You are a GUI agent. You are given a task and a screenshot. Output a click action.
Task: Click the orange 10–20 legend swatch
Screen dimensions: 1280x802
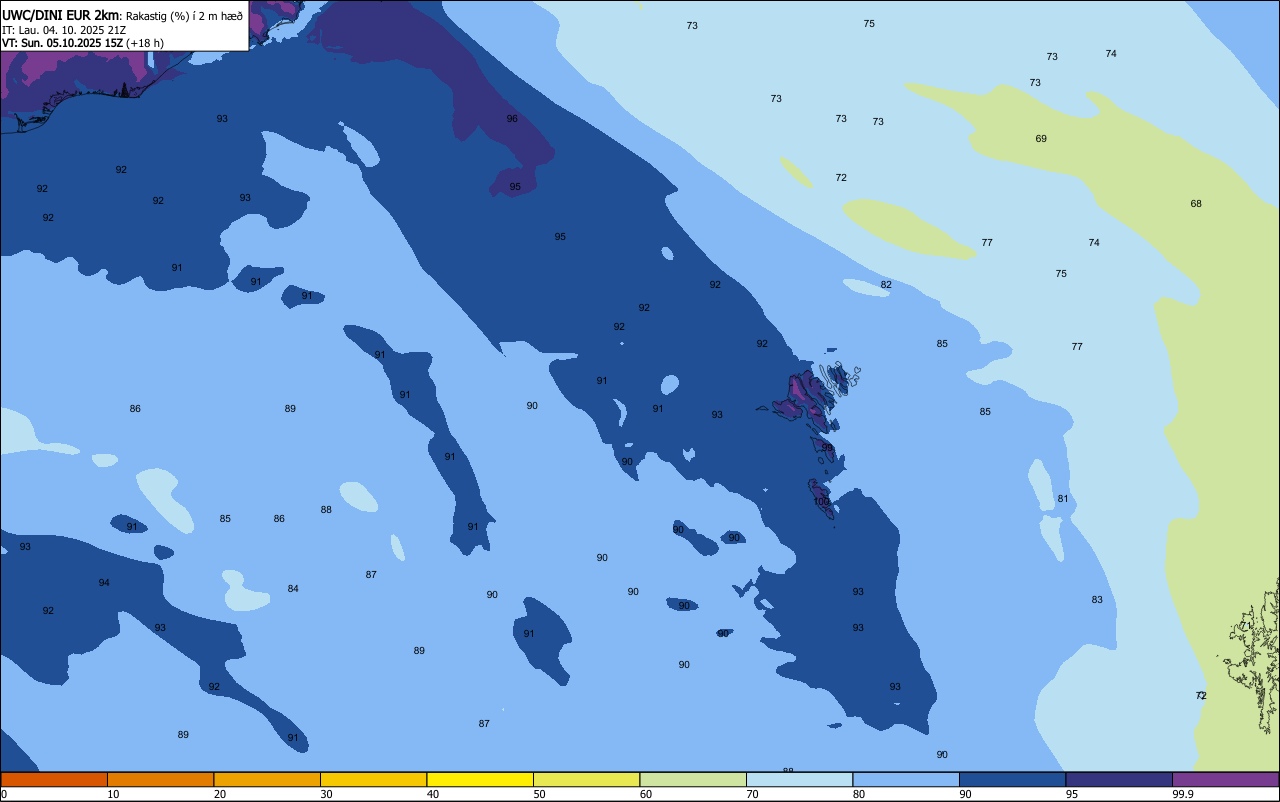(x=160, y=779)
